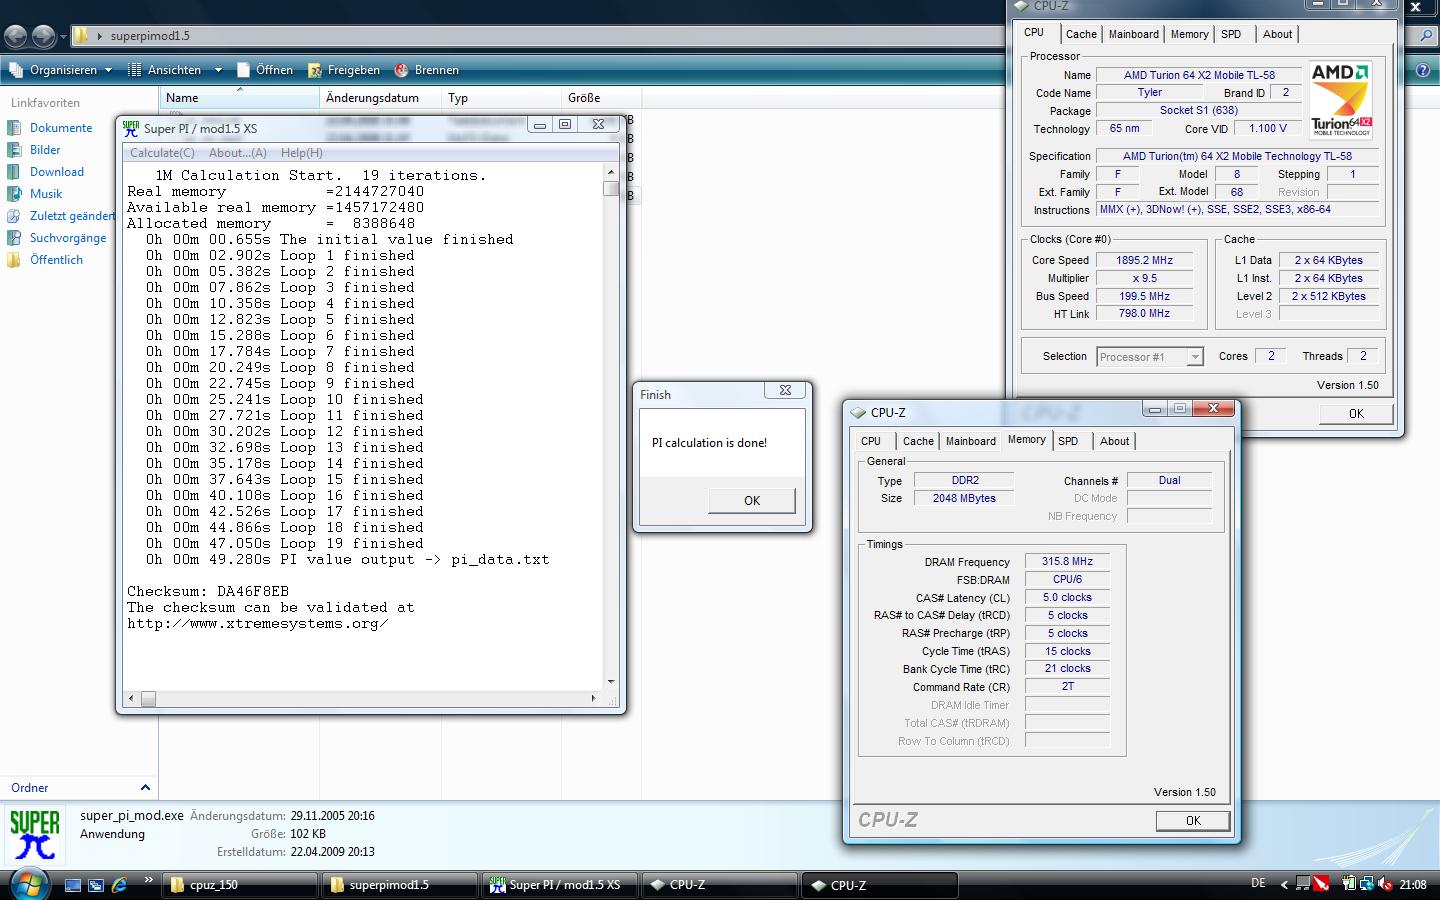The height and width of the screenshot is (900, 1440).
Task: Open About...(A) menu in Super PI
Action: (x=237, y=153)
